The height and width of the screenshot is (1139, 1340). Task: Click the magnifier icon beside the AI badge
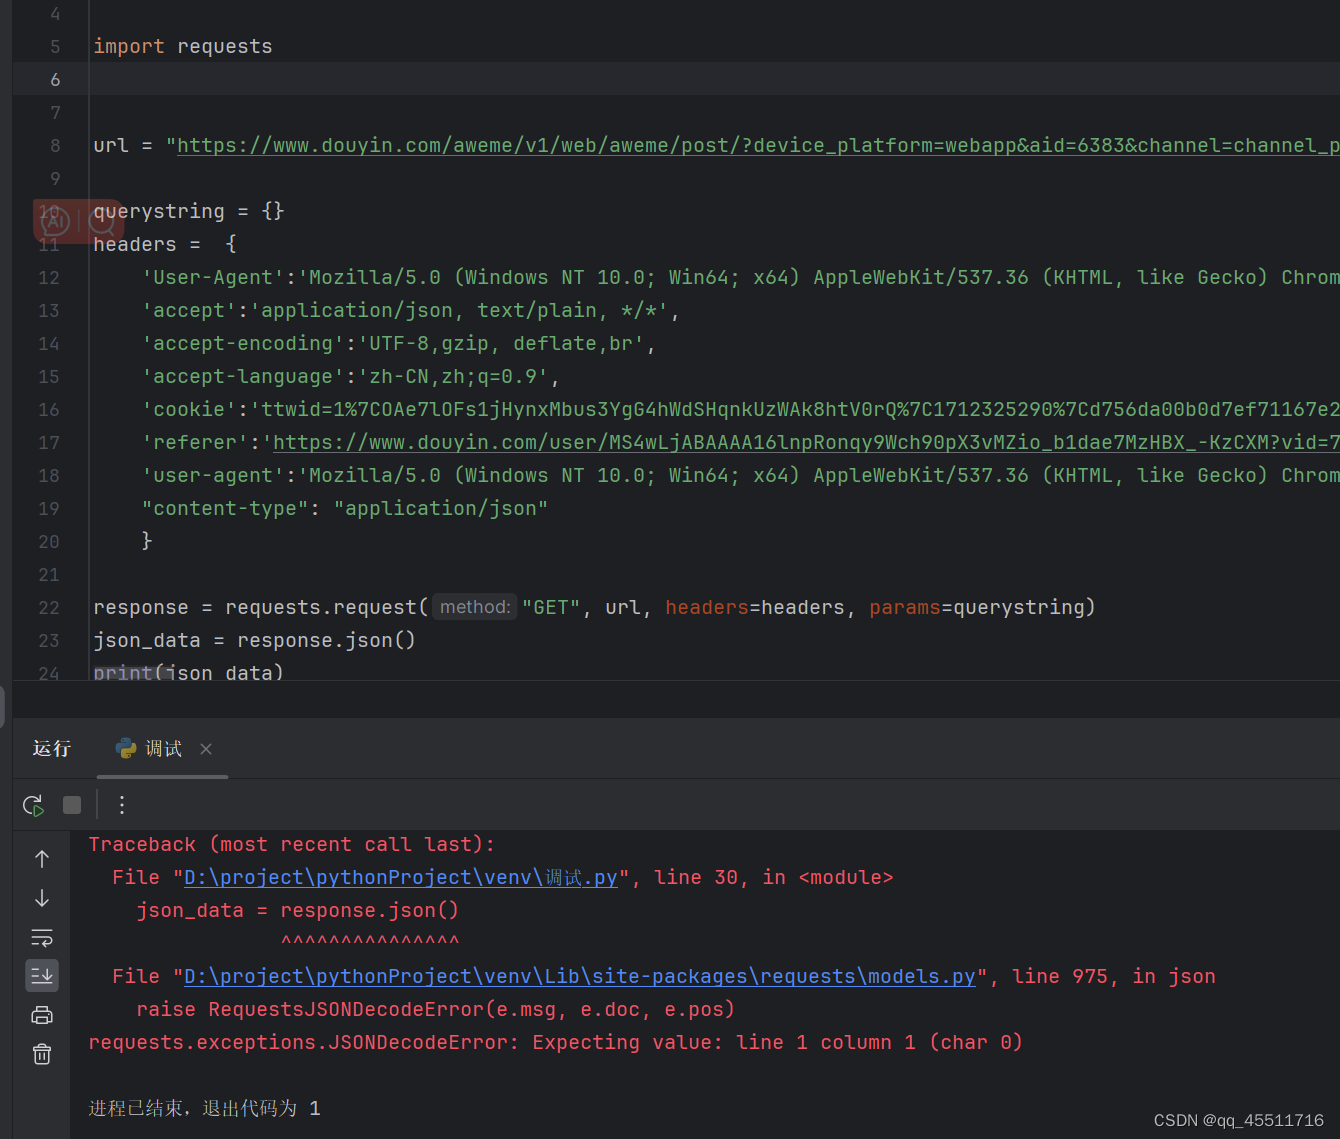coord(101,221)
